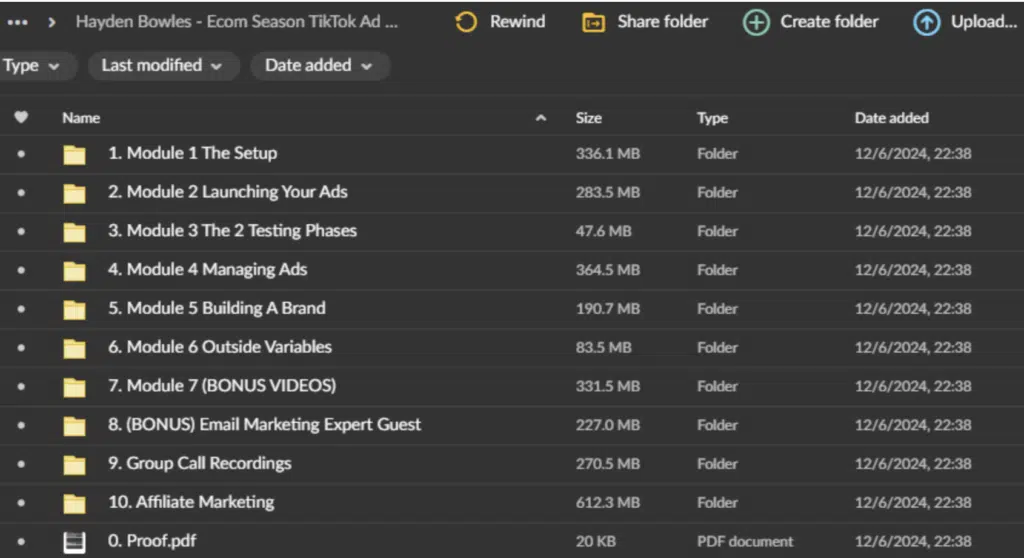Click the PDF document type cell
The width and height of the screenshot is (1024, 558).
tap(745, 542)
